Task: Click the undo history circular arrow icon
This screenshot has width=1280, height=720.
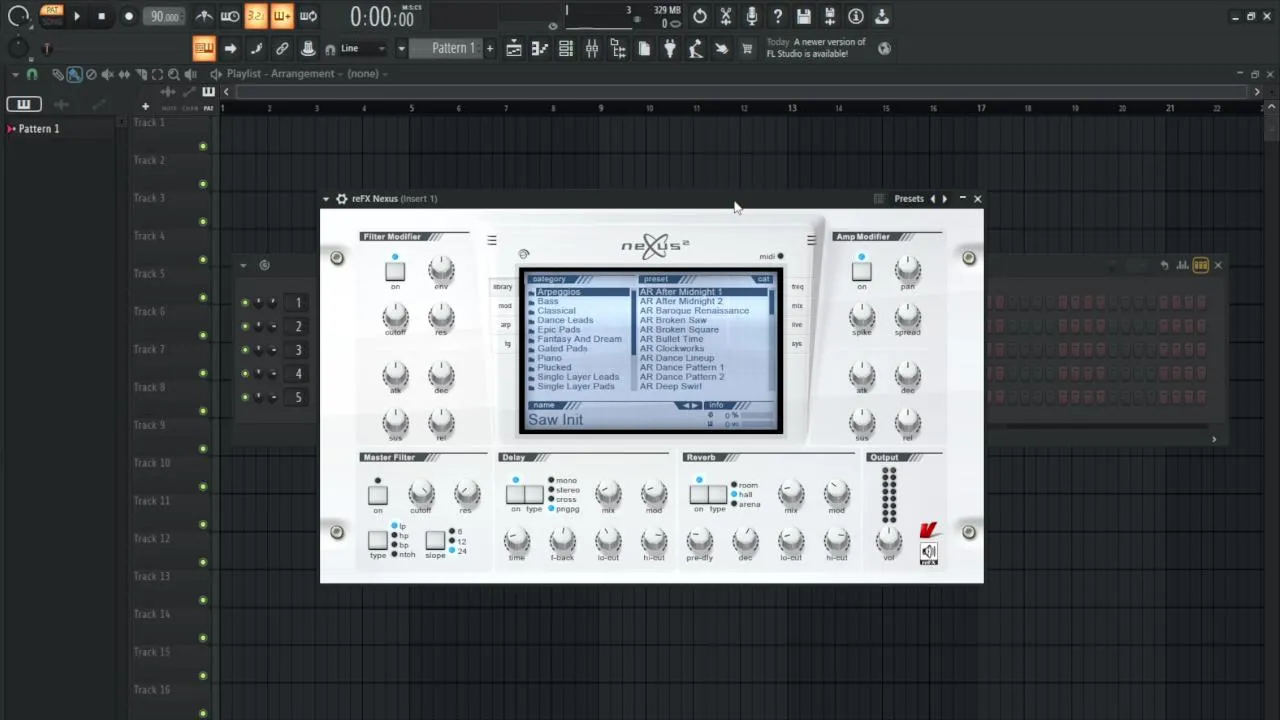Action: point(700,16)
